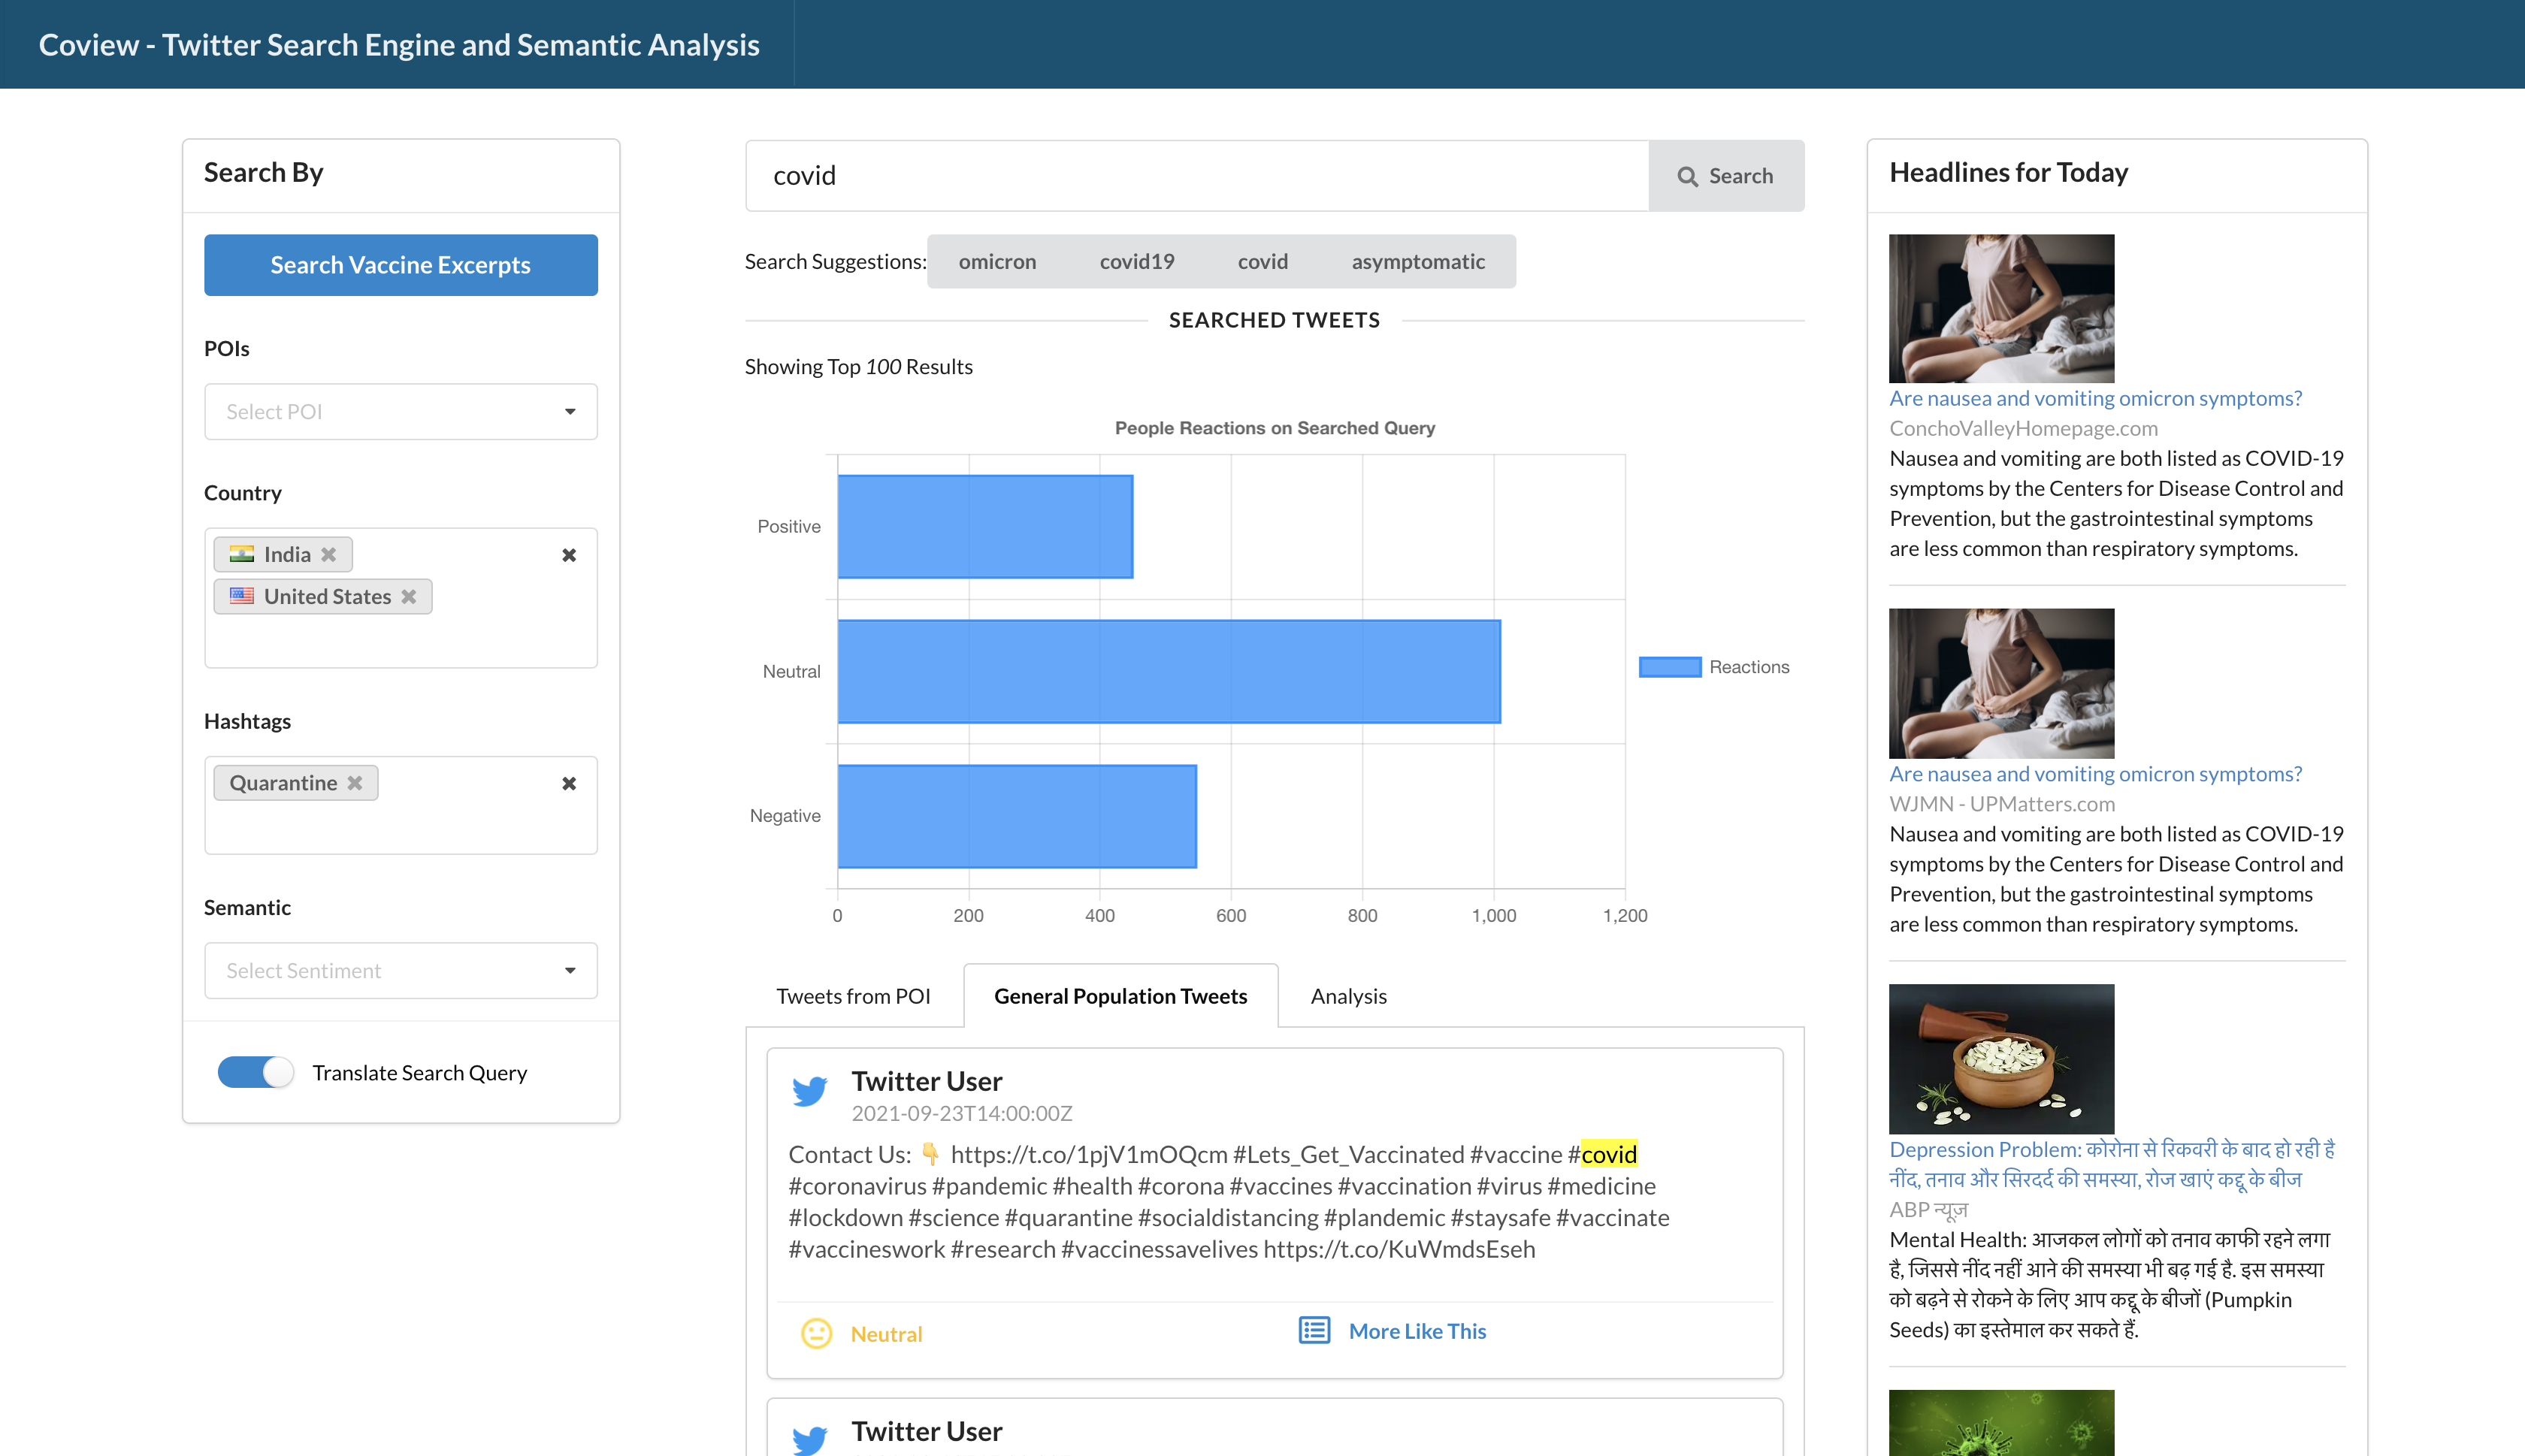Switch to the Tweets from POI tab
The width and height of the screenshot is (2525, 1456).
853,996
